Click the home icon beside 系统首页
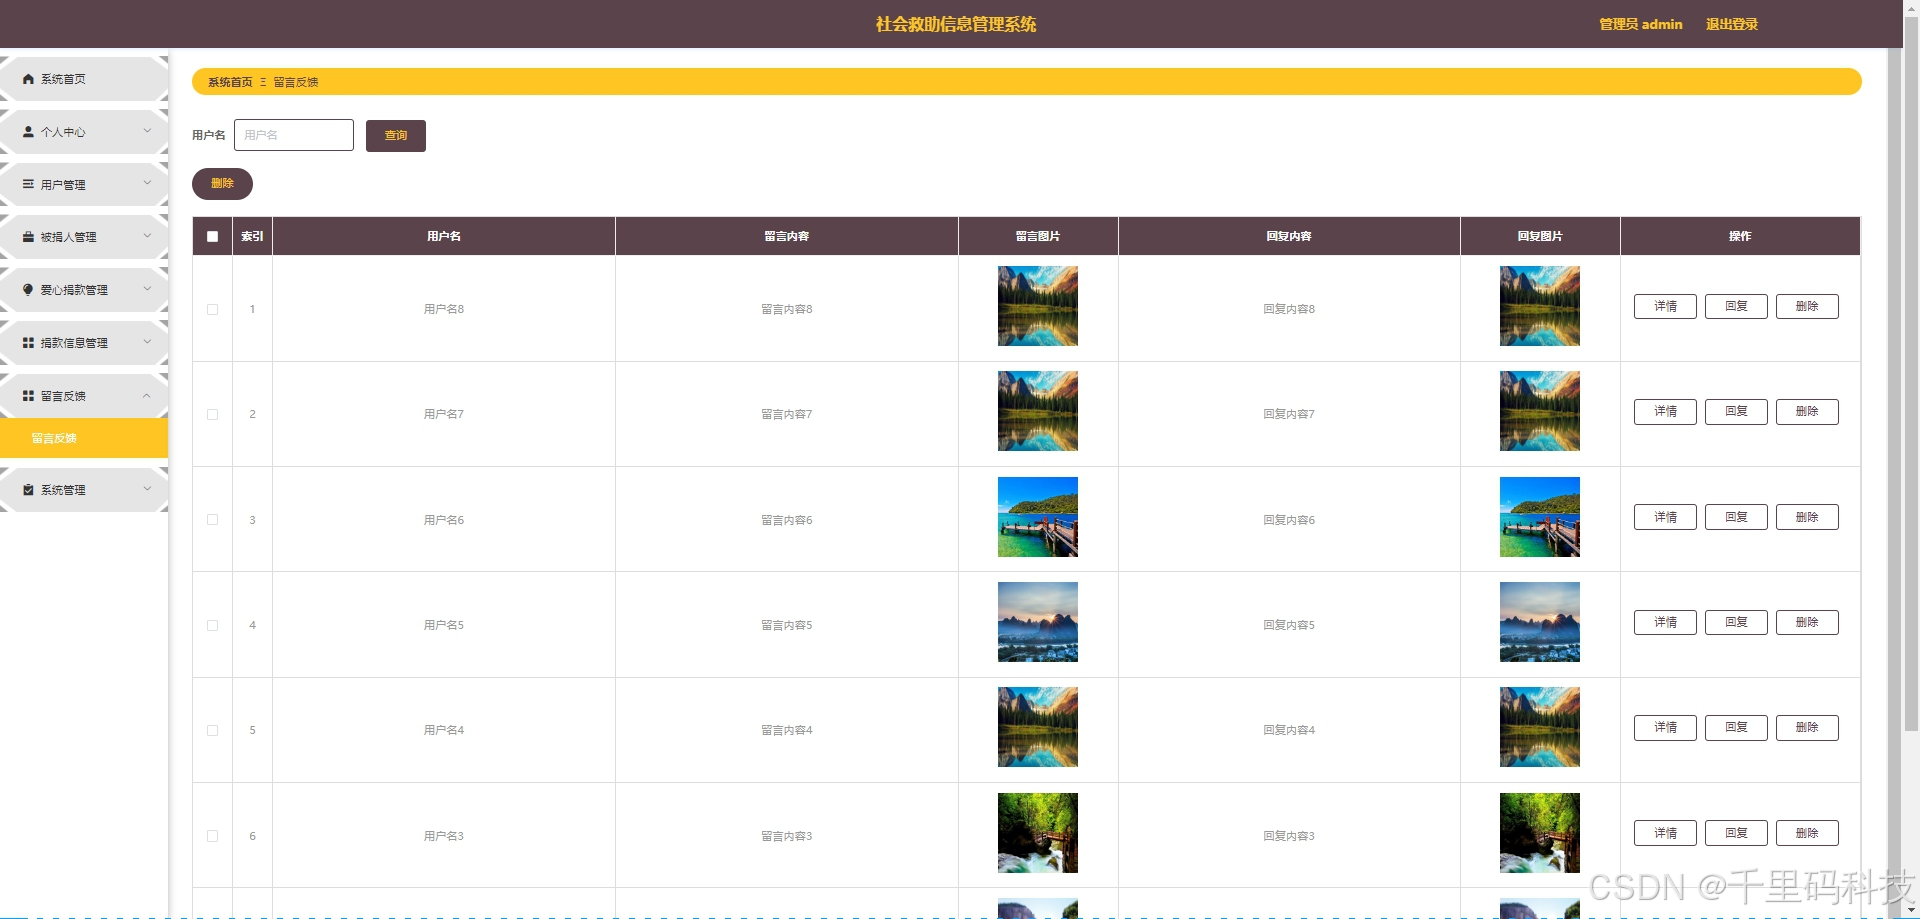The image size is (1920, 919). click(28, 79)
